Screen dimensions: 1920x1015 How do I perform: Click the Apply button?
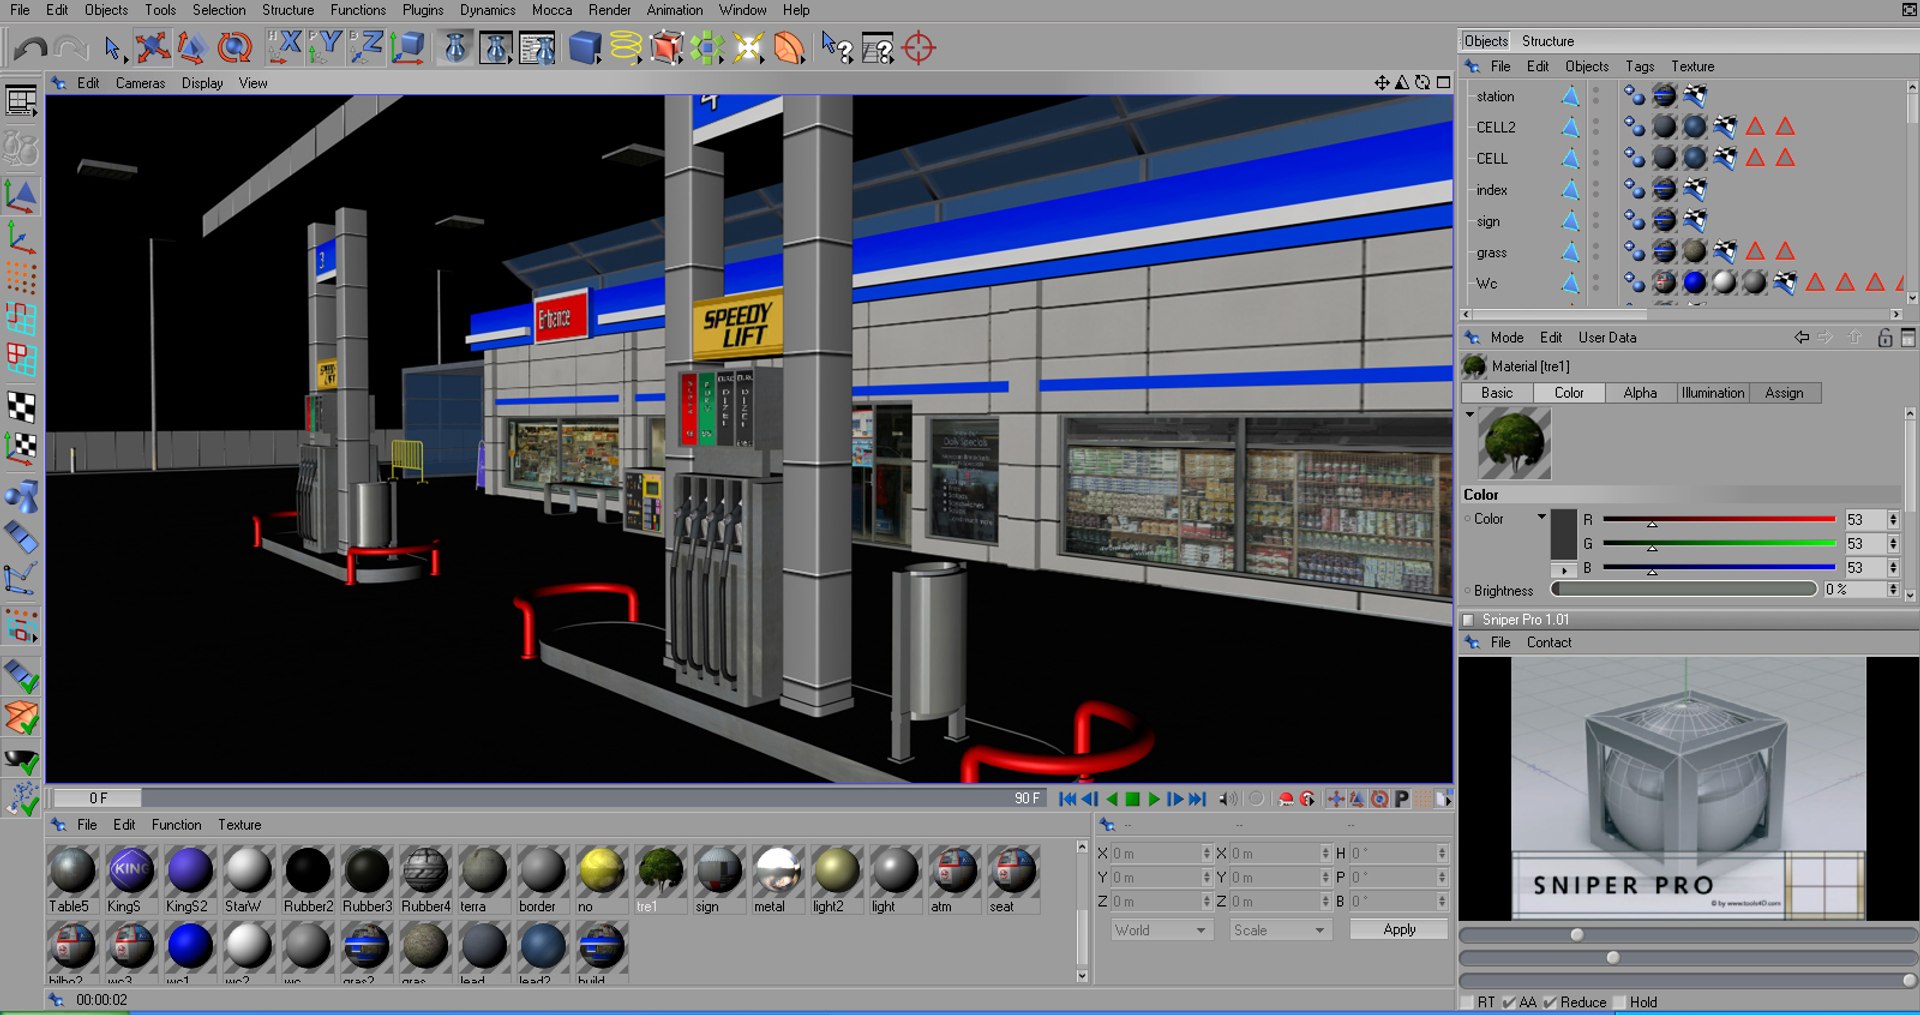[x=1399, y=929]
